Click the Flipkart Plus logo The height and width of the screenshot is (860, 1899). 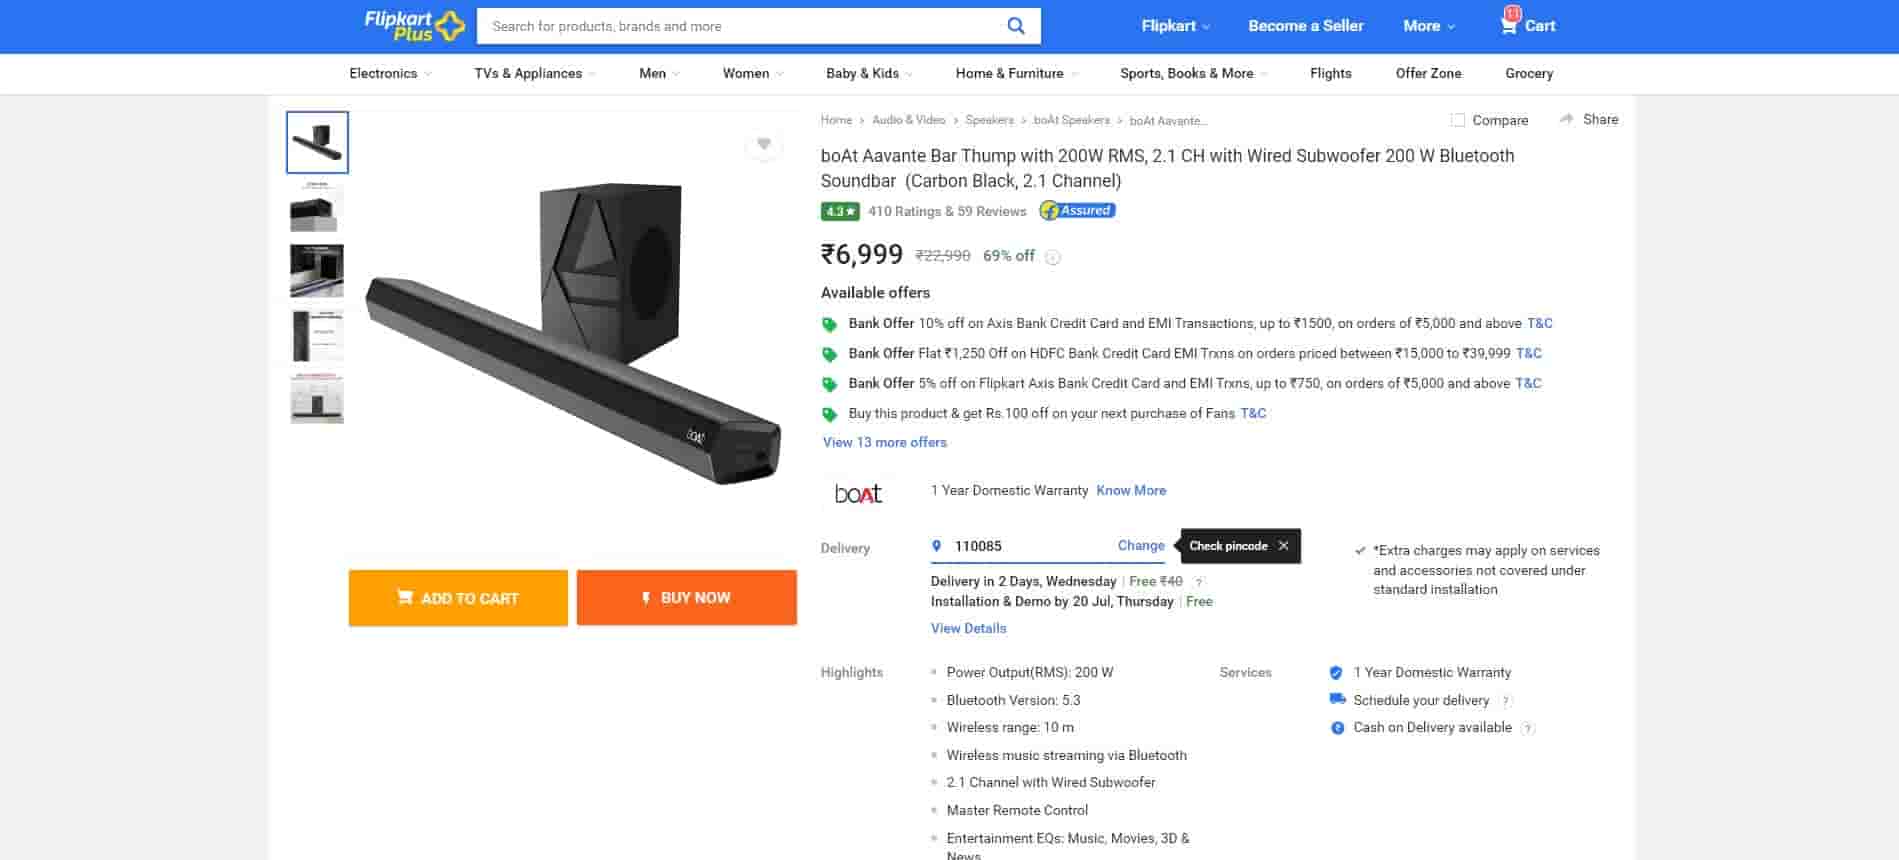pos(414,26)
